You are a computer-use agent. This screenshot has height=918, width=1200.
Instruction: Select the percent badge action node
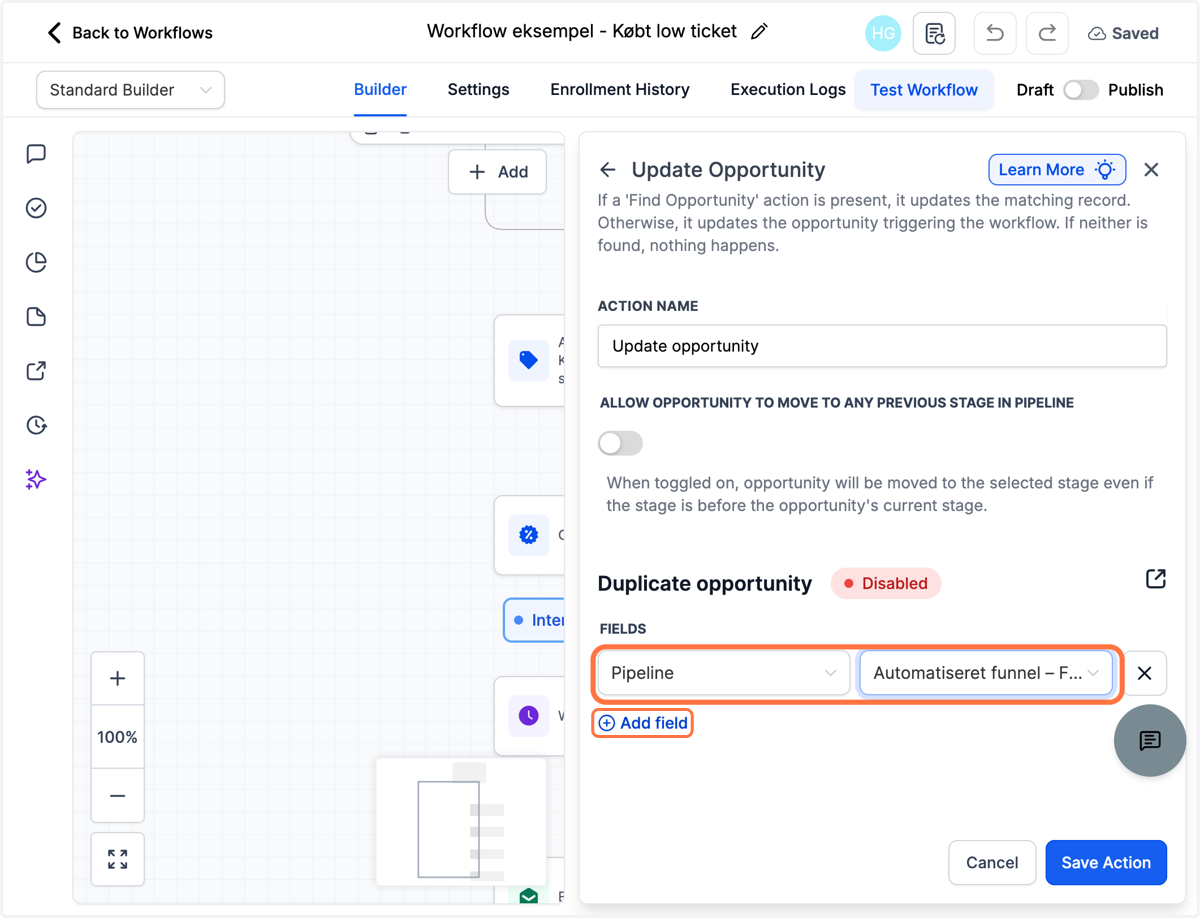point(529,535)
